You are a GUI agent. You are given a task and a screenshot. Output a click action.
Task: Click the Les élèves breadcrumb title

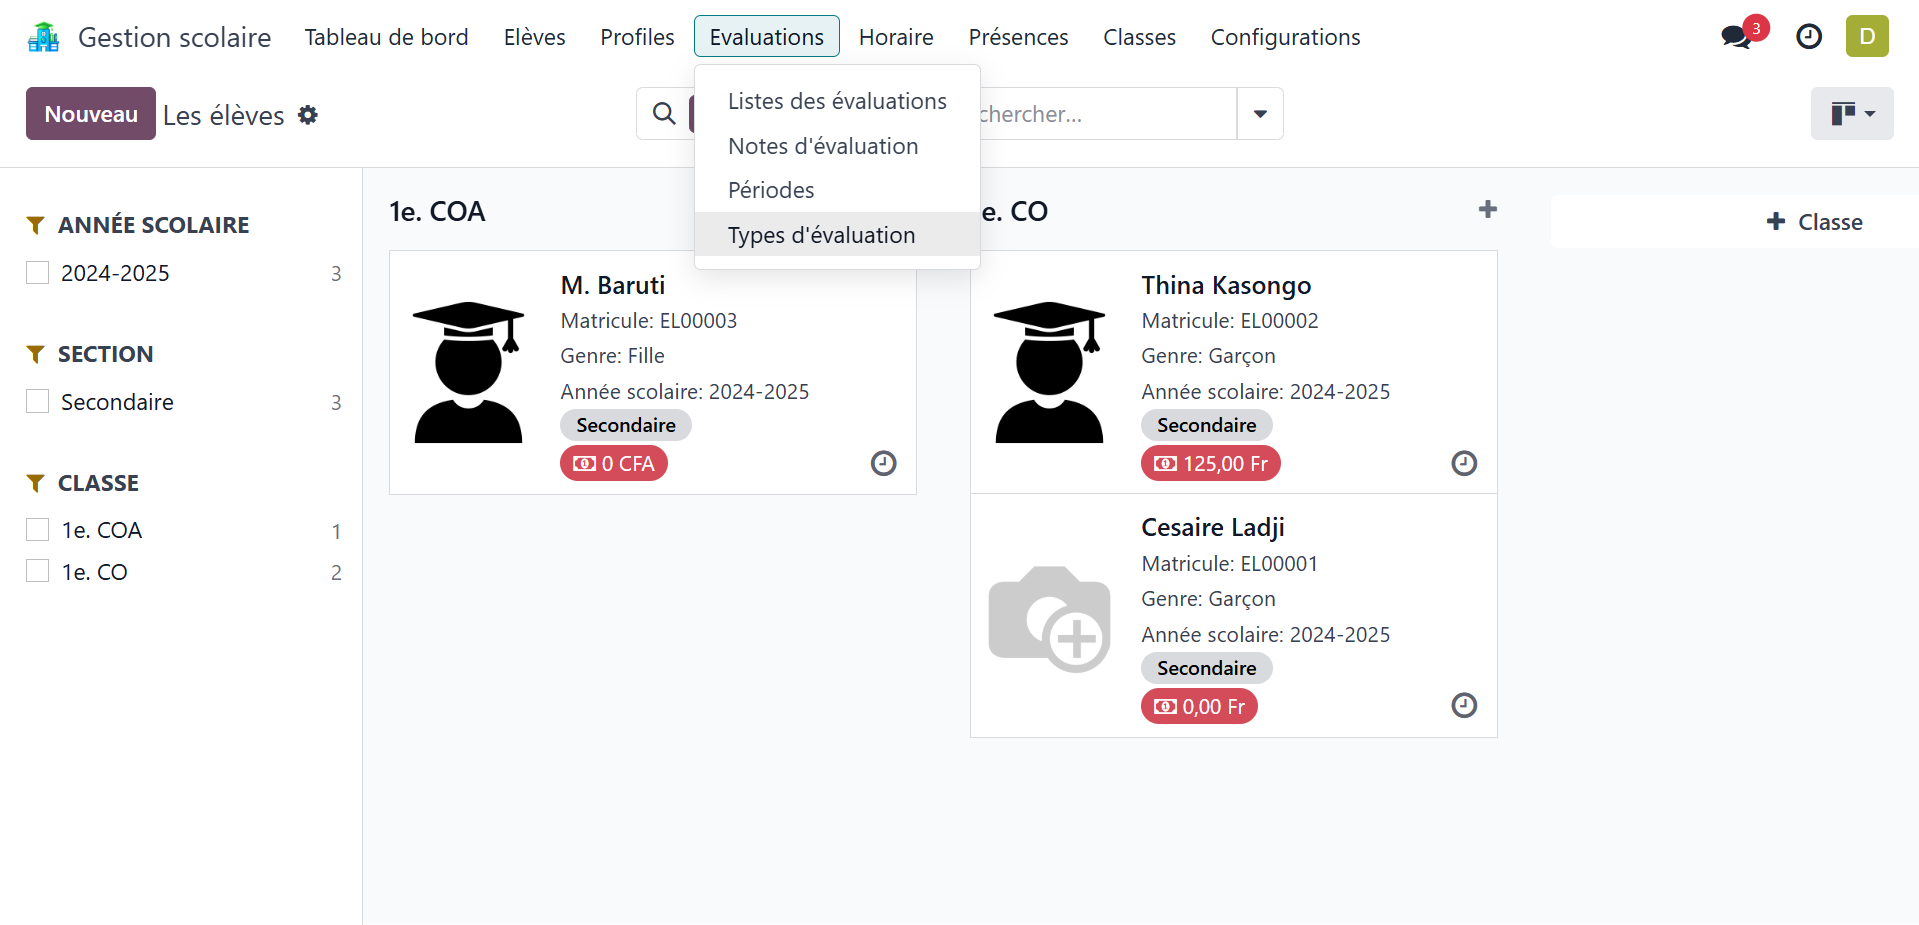coord(224,115)
